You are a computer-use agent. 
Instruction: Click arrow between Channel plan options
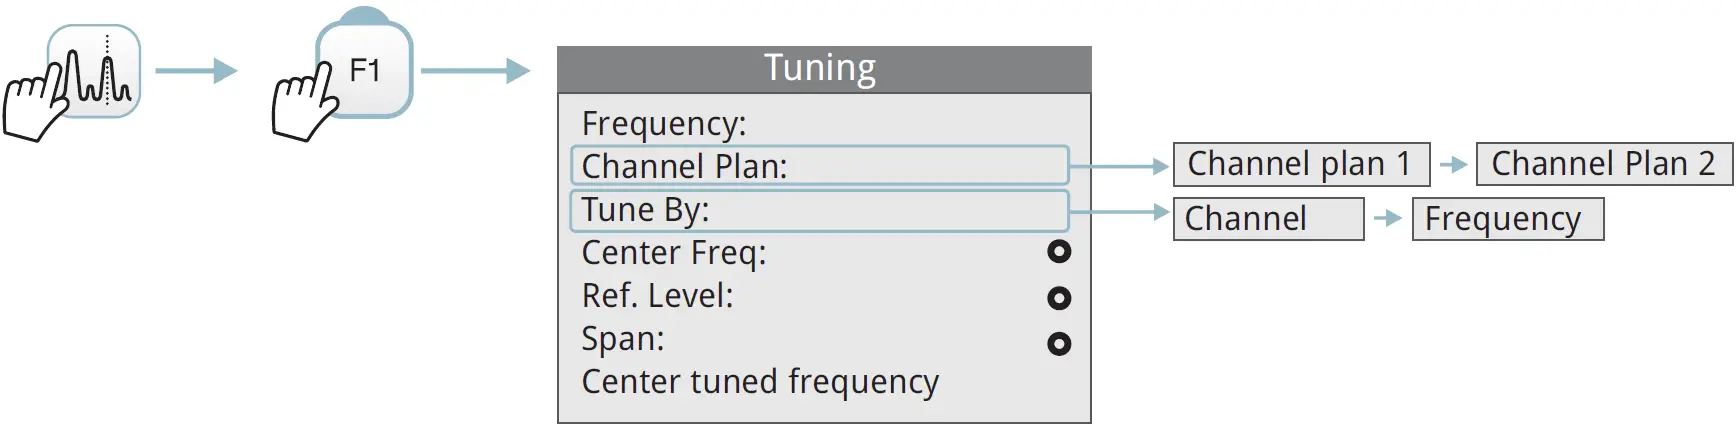click(1453, 165)
